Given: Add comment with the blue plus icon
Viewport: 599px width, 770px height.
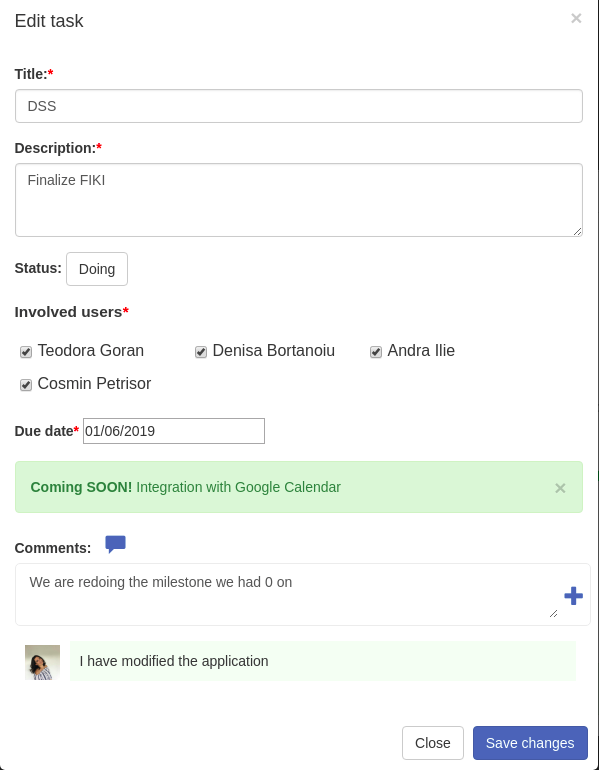Looking at the screenshot, I should [573, 596].
